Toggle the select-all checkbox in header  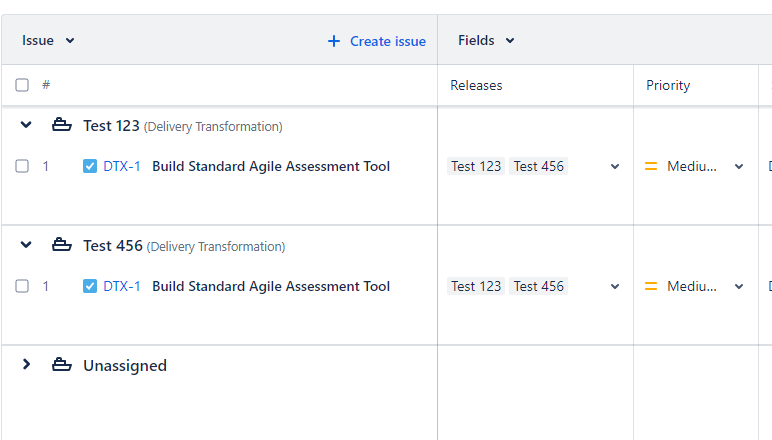(x=22, y=86)
